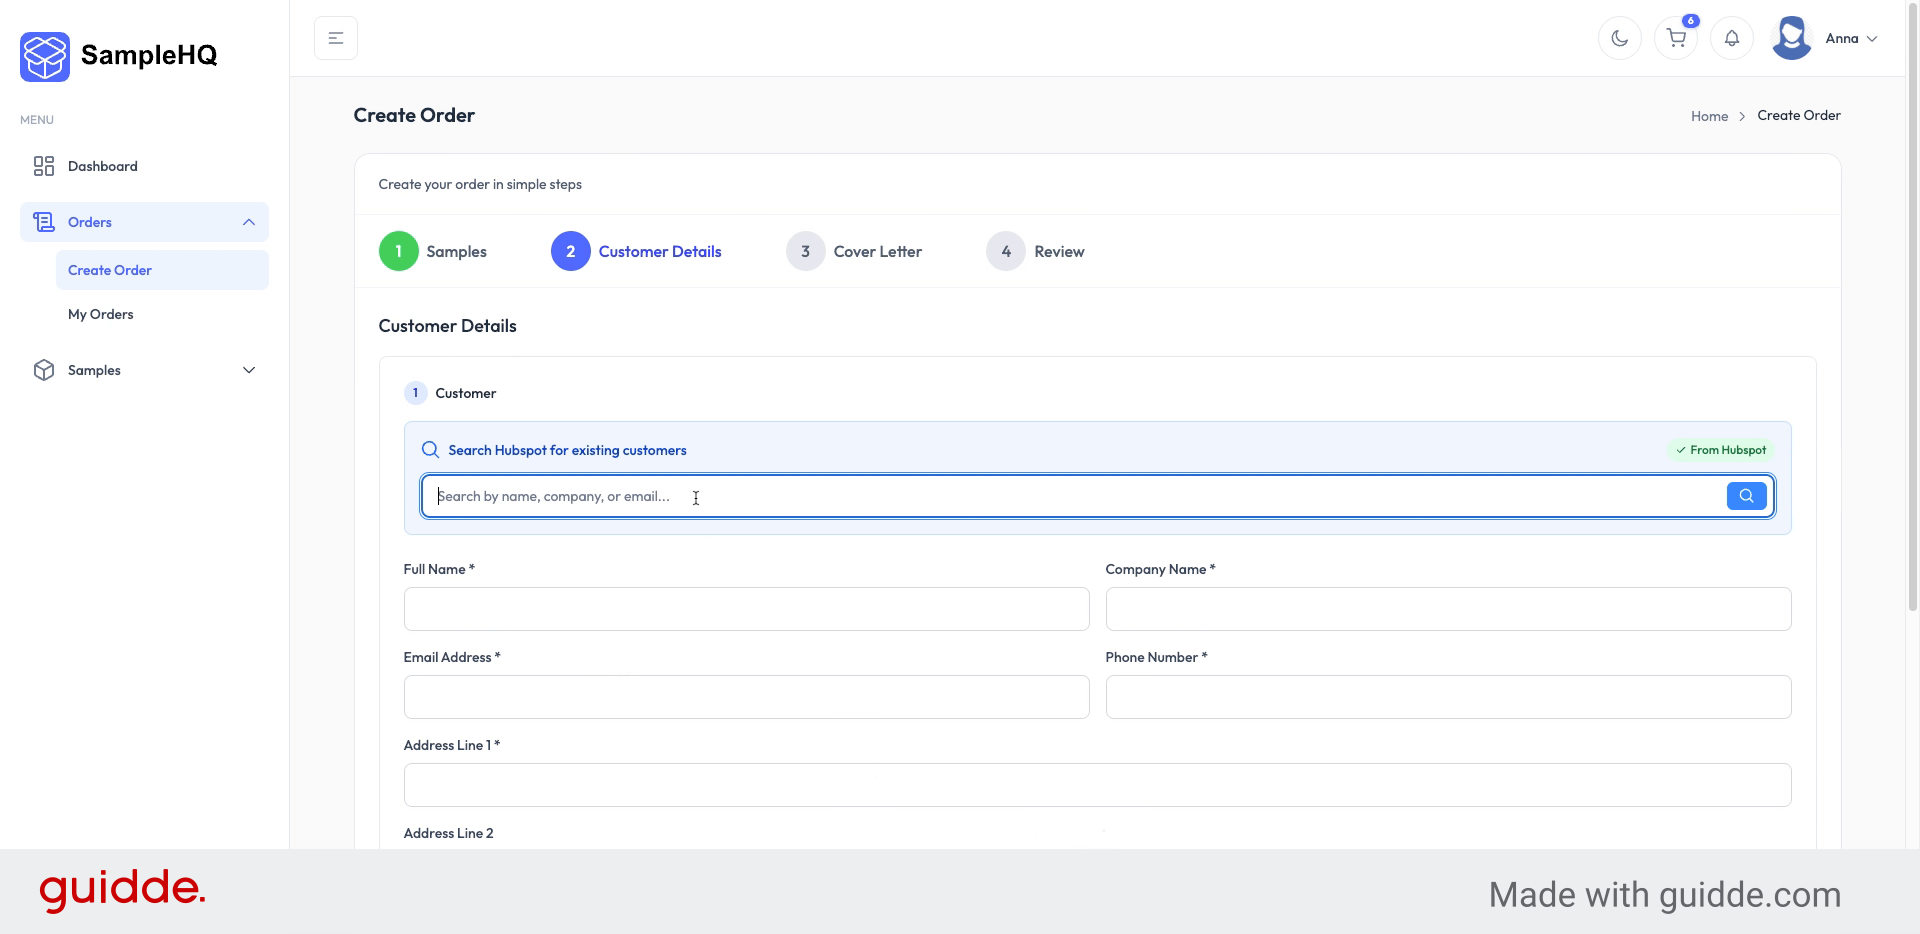Select Create Order in the sidebar
Viewport: 1920px width, 934px height.
110,270
